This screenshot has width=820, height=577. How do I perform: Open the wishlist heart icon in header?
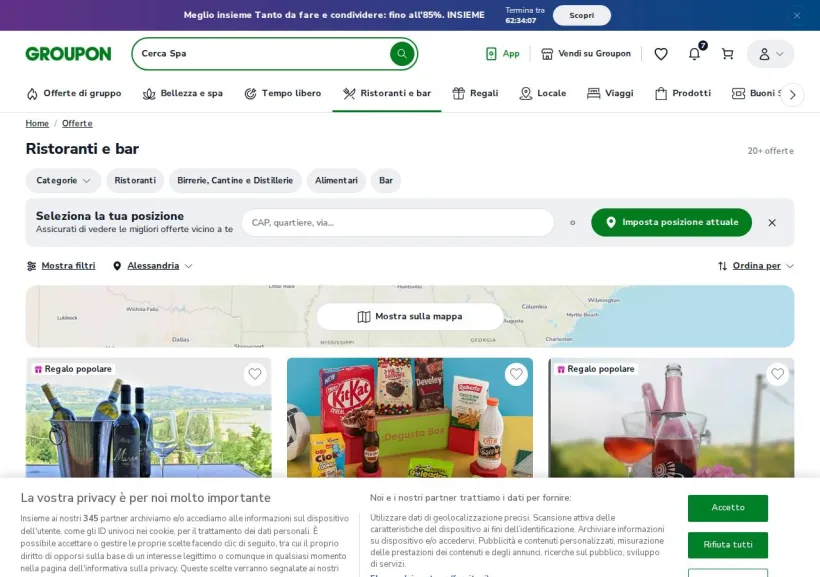pyautogui.click(x=661, y=54)
